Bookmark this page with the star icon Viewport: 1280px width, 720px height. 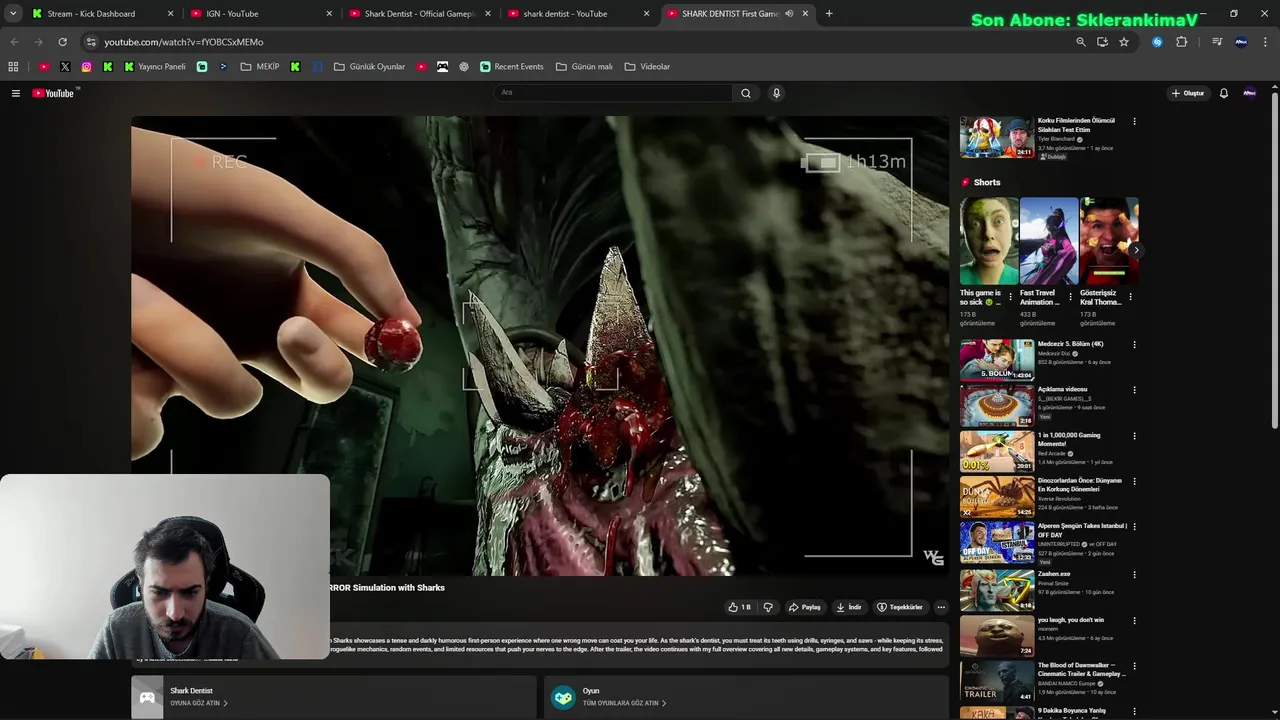pyautogui.click(x=1124, y=42)
